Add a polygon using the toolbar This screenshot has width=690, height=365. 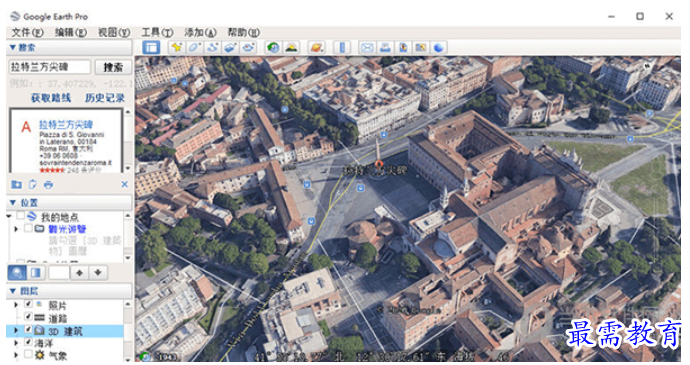coord(195,48)
